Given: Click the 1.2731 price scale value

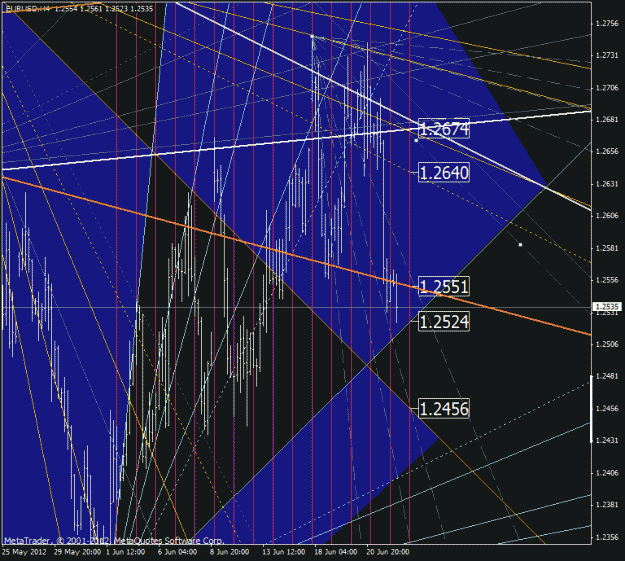Looking at the screenshot, I should (x=607, y=56).
